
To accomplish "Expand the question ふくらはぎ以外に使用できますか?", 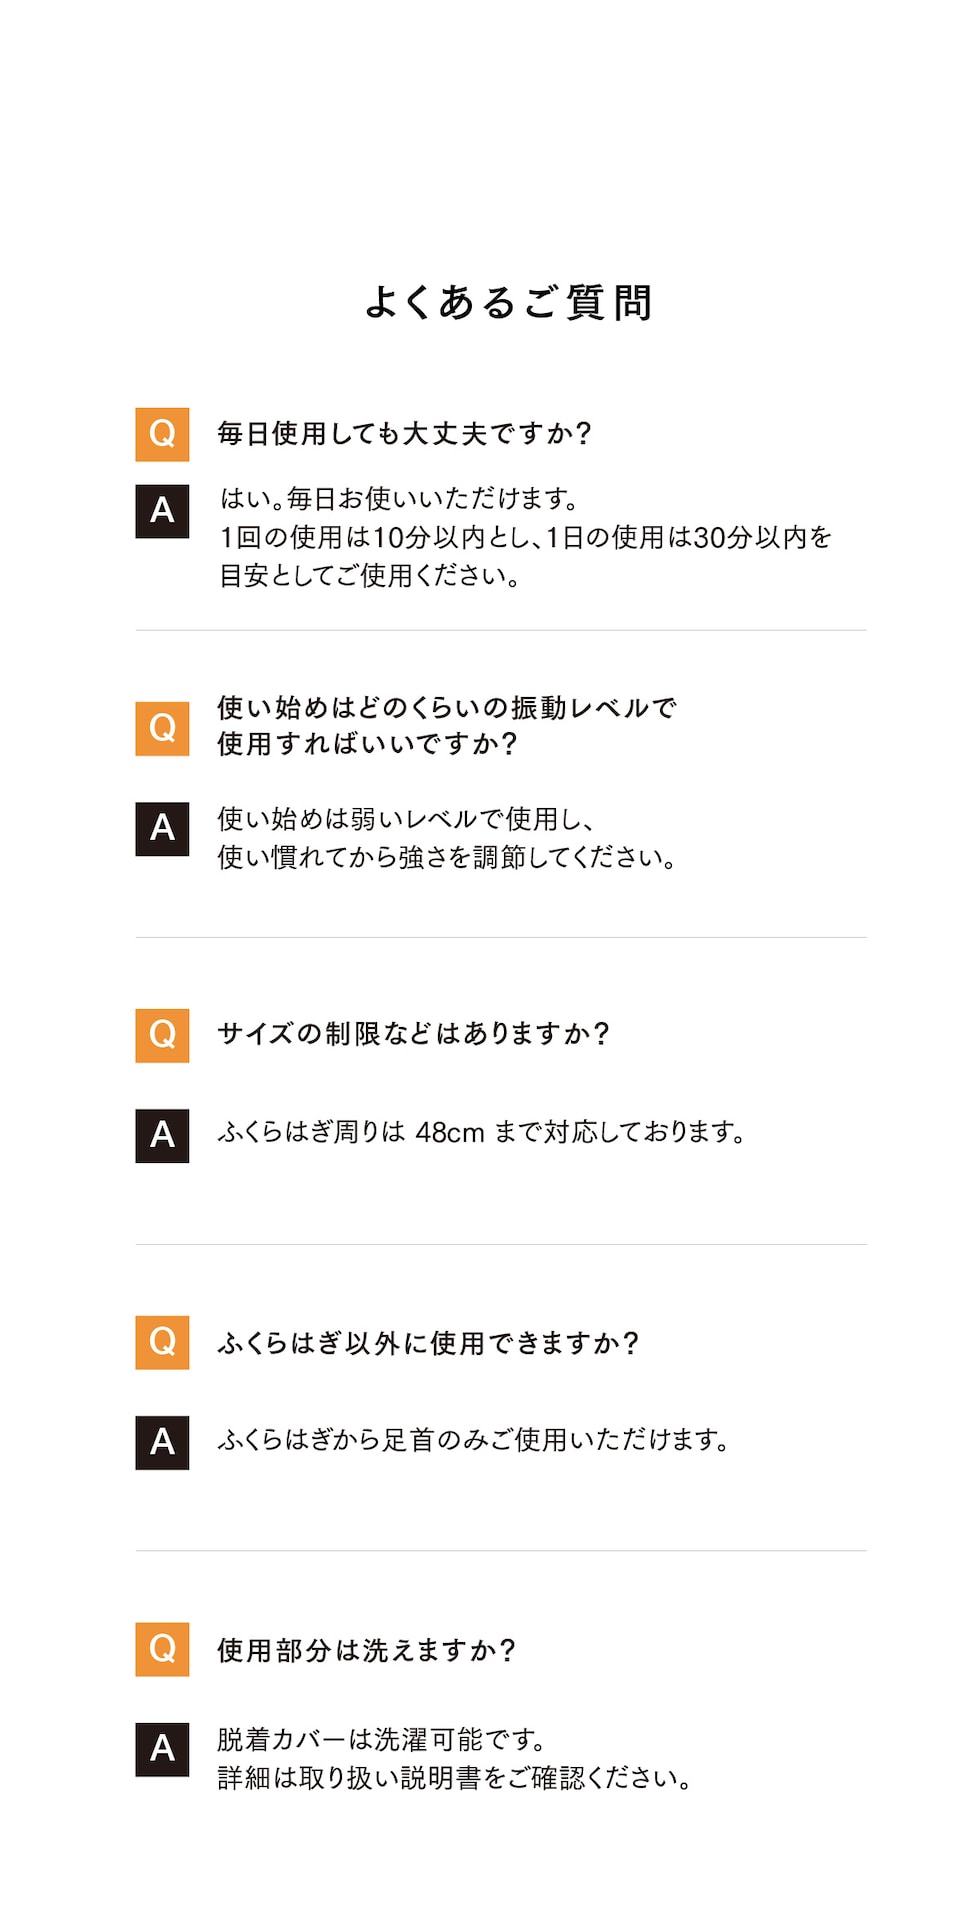I will pyautogui.click(x=428, y=1343).
